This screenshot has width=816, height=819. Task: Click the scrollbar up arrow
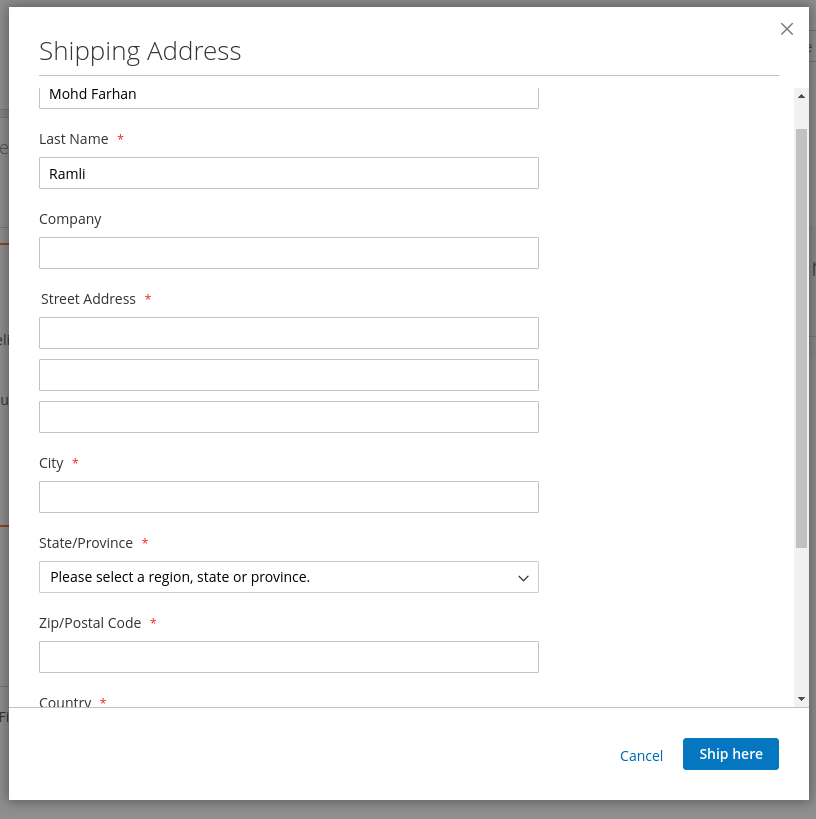click(x=801, y=96)
